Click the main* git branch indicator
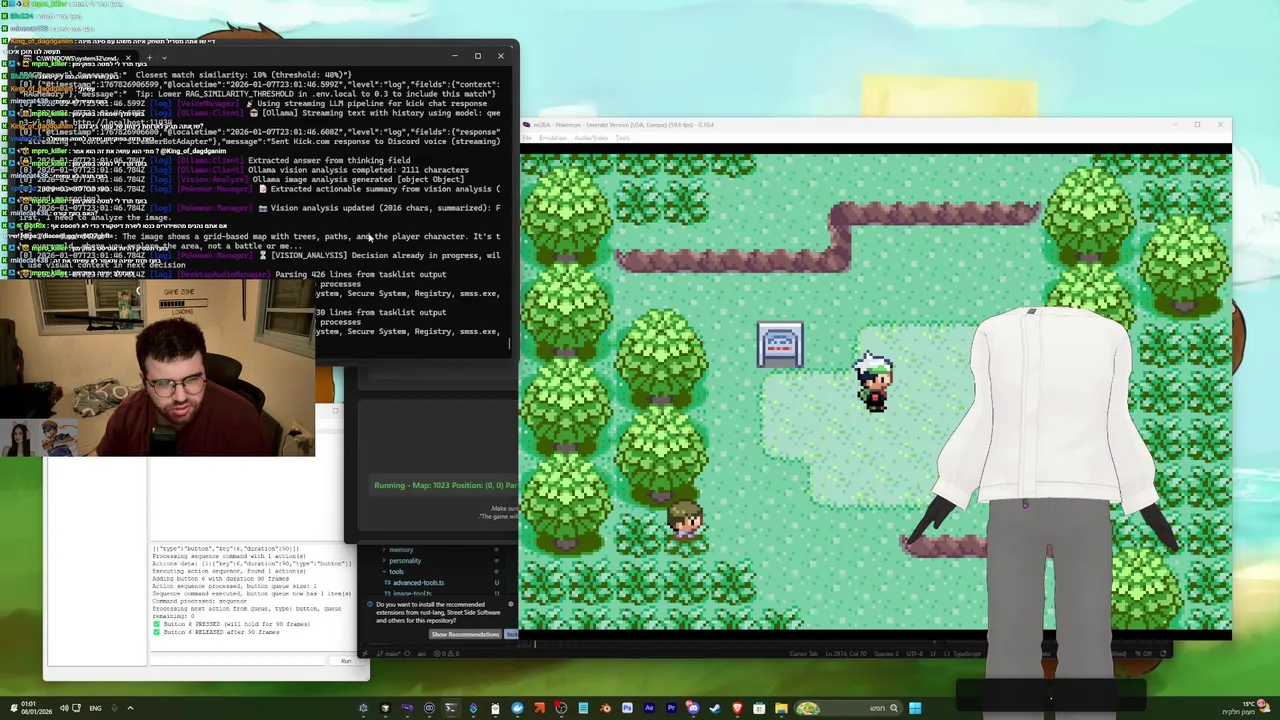This screenshot has width=1280, height=720. click(x=387, y=654)
